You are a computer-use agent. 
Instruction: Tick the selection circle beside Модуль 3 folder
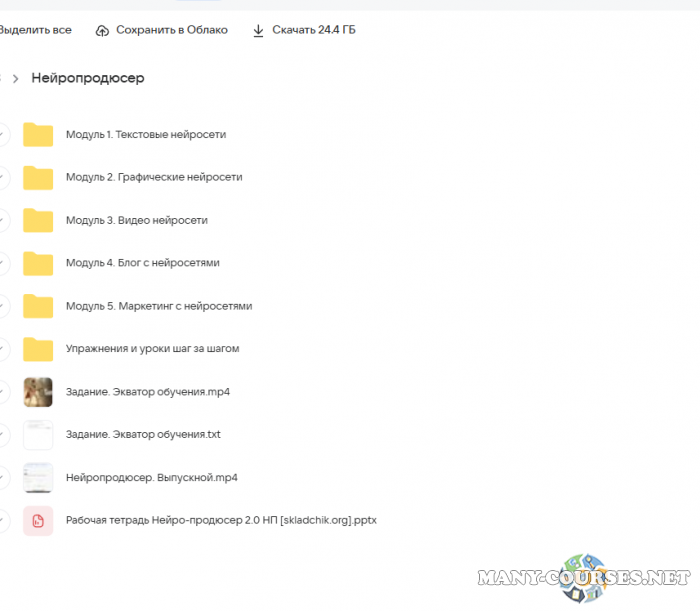coord(3,220)
